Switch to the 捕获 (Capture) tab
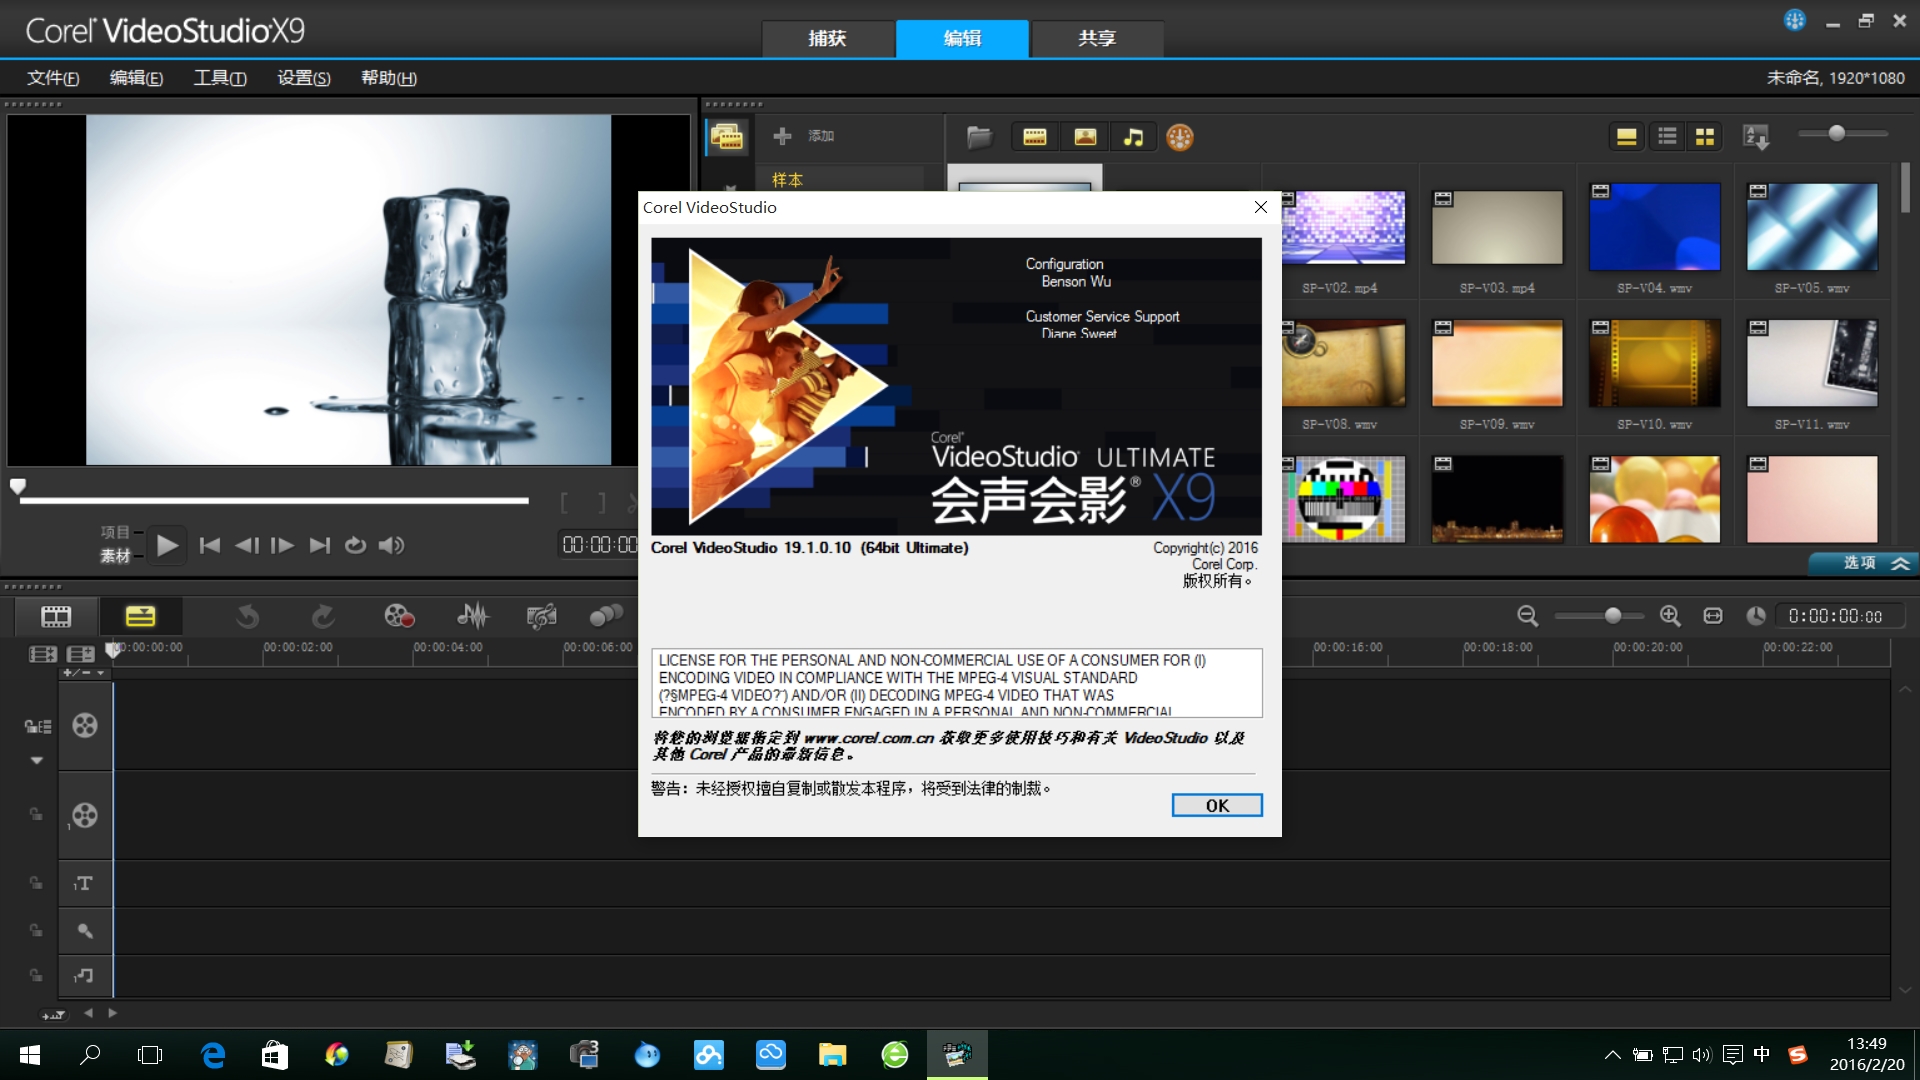This screenshot has height=1080, width=1920. click(x=827, y=38)
